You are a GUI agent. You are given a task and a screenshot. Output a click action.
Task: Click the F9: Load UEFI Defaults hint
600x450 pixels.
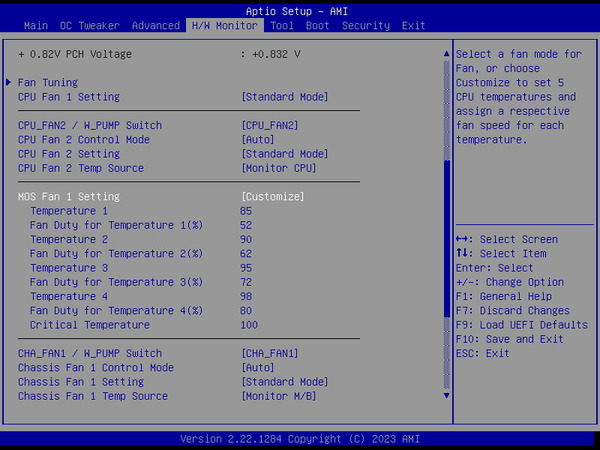point(522,325)
